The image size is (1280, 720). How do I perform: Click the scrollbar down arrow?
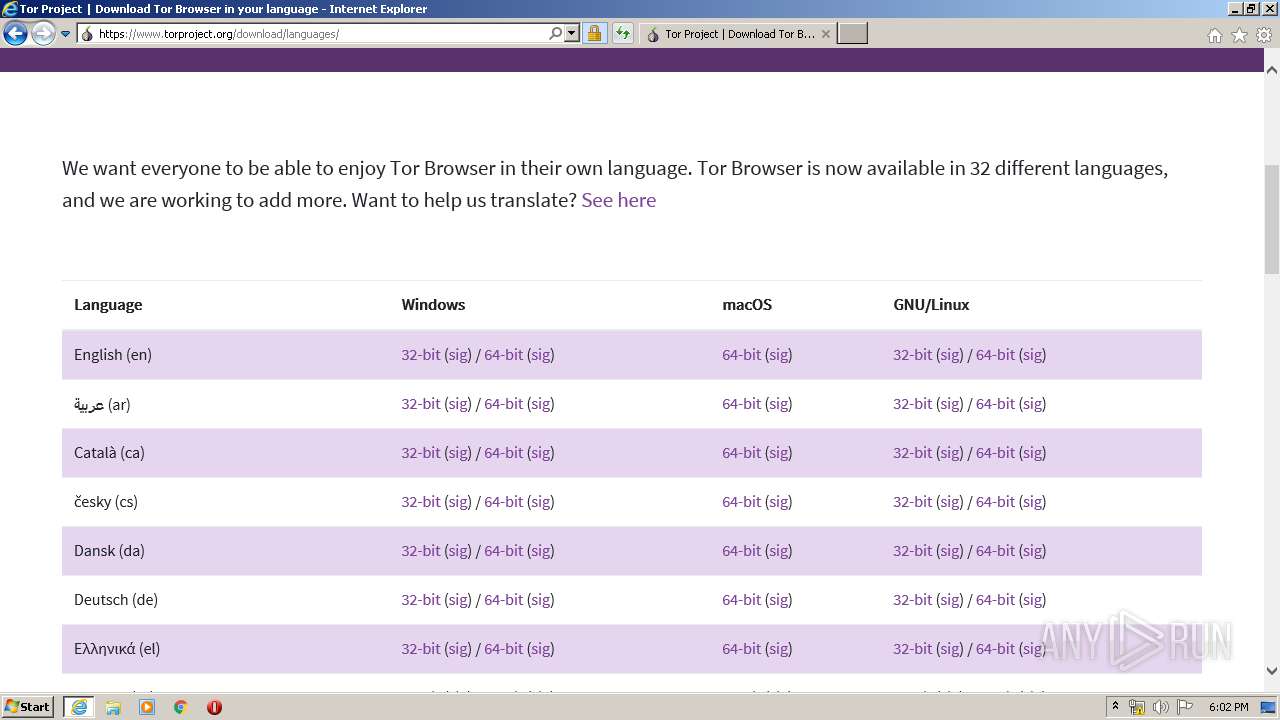[x=1272, y=672]
